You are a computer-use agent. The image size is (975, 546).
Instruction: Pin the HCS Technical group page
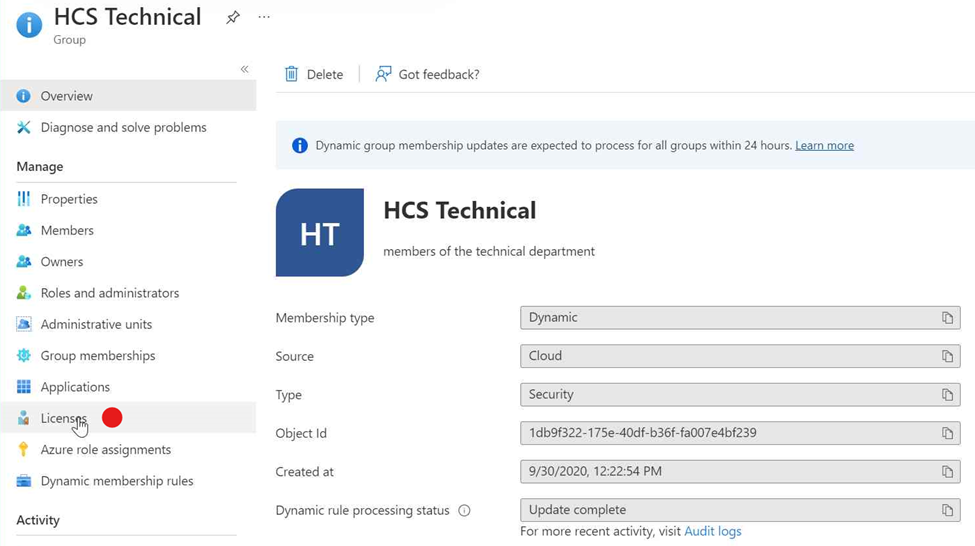[233, 17]
